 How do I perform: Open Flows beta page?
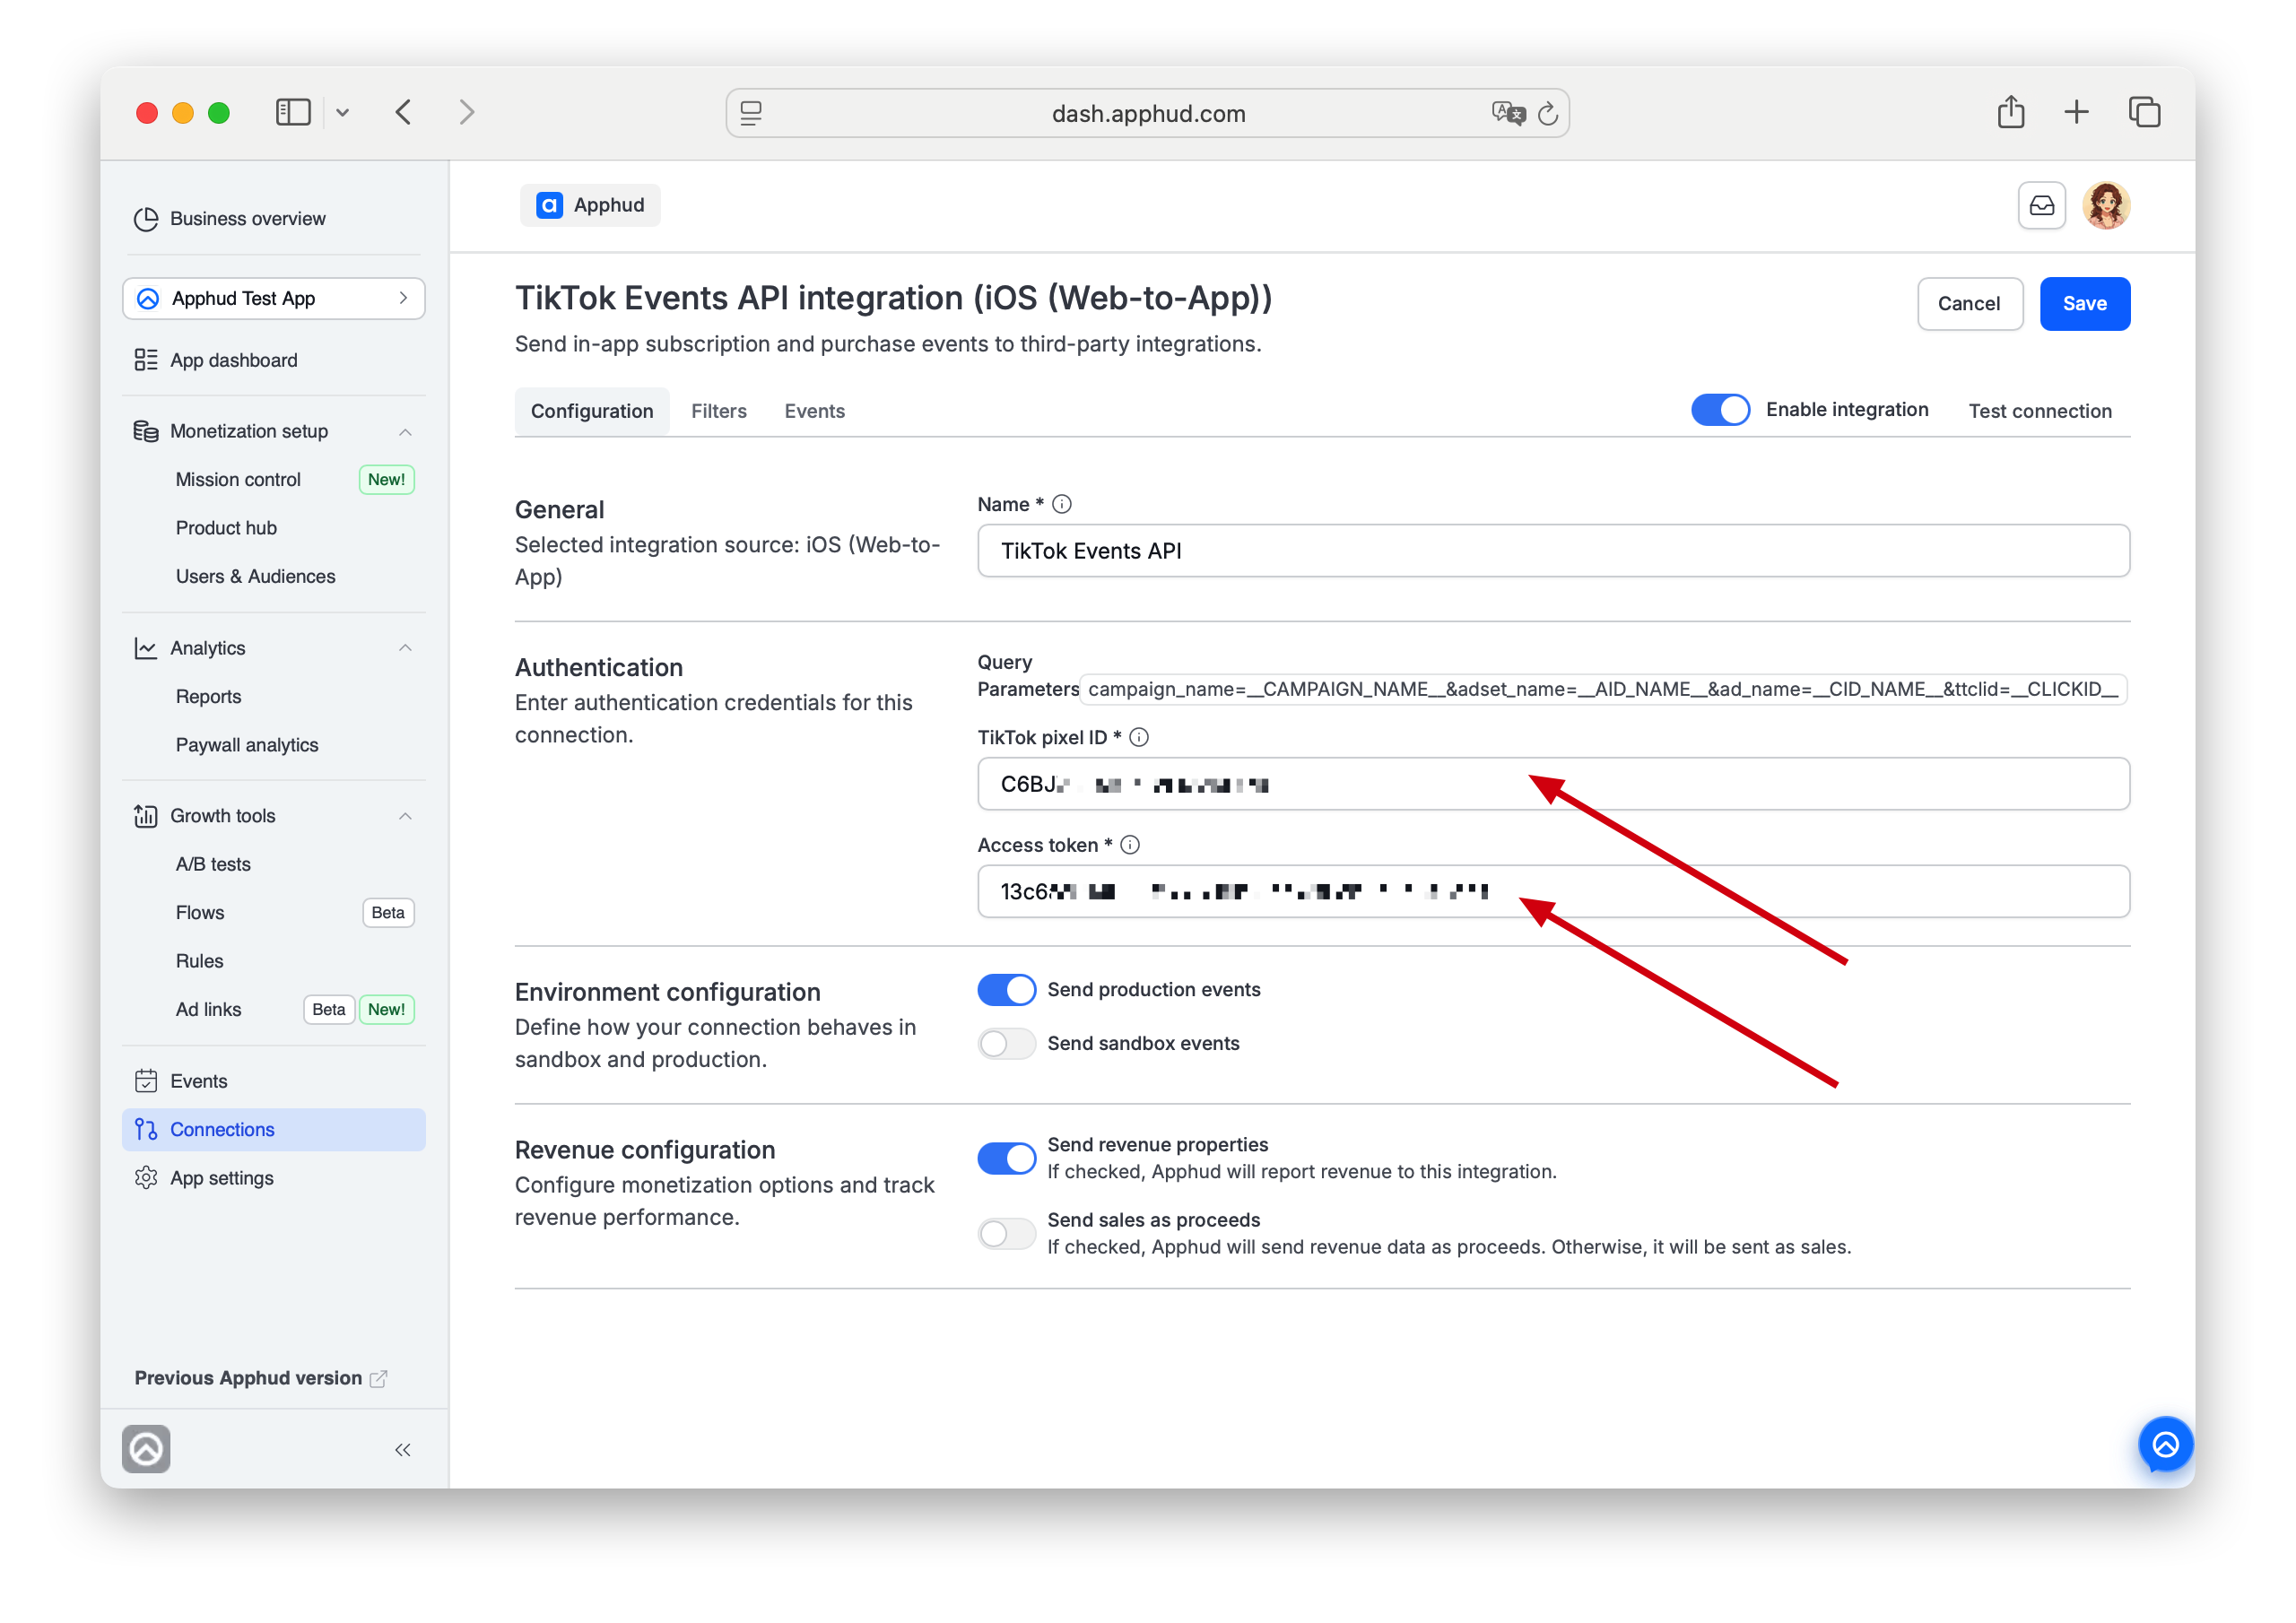[x=200, y=913]
